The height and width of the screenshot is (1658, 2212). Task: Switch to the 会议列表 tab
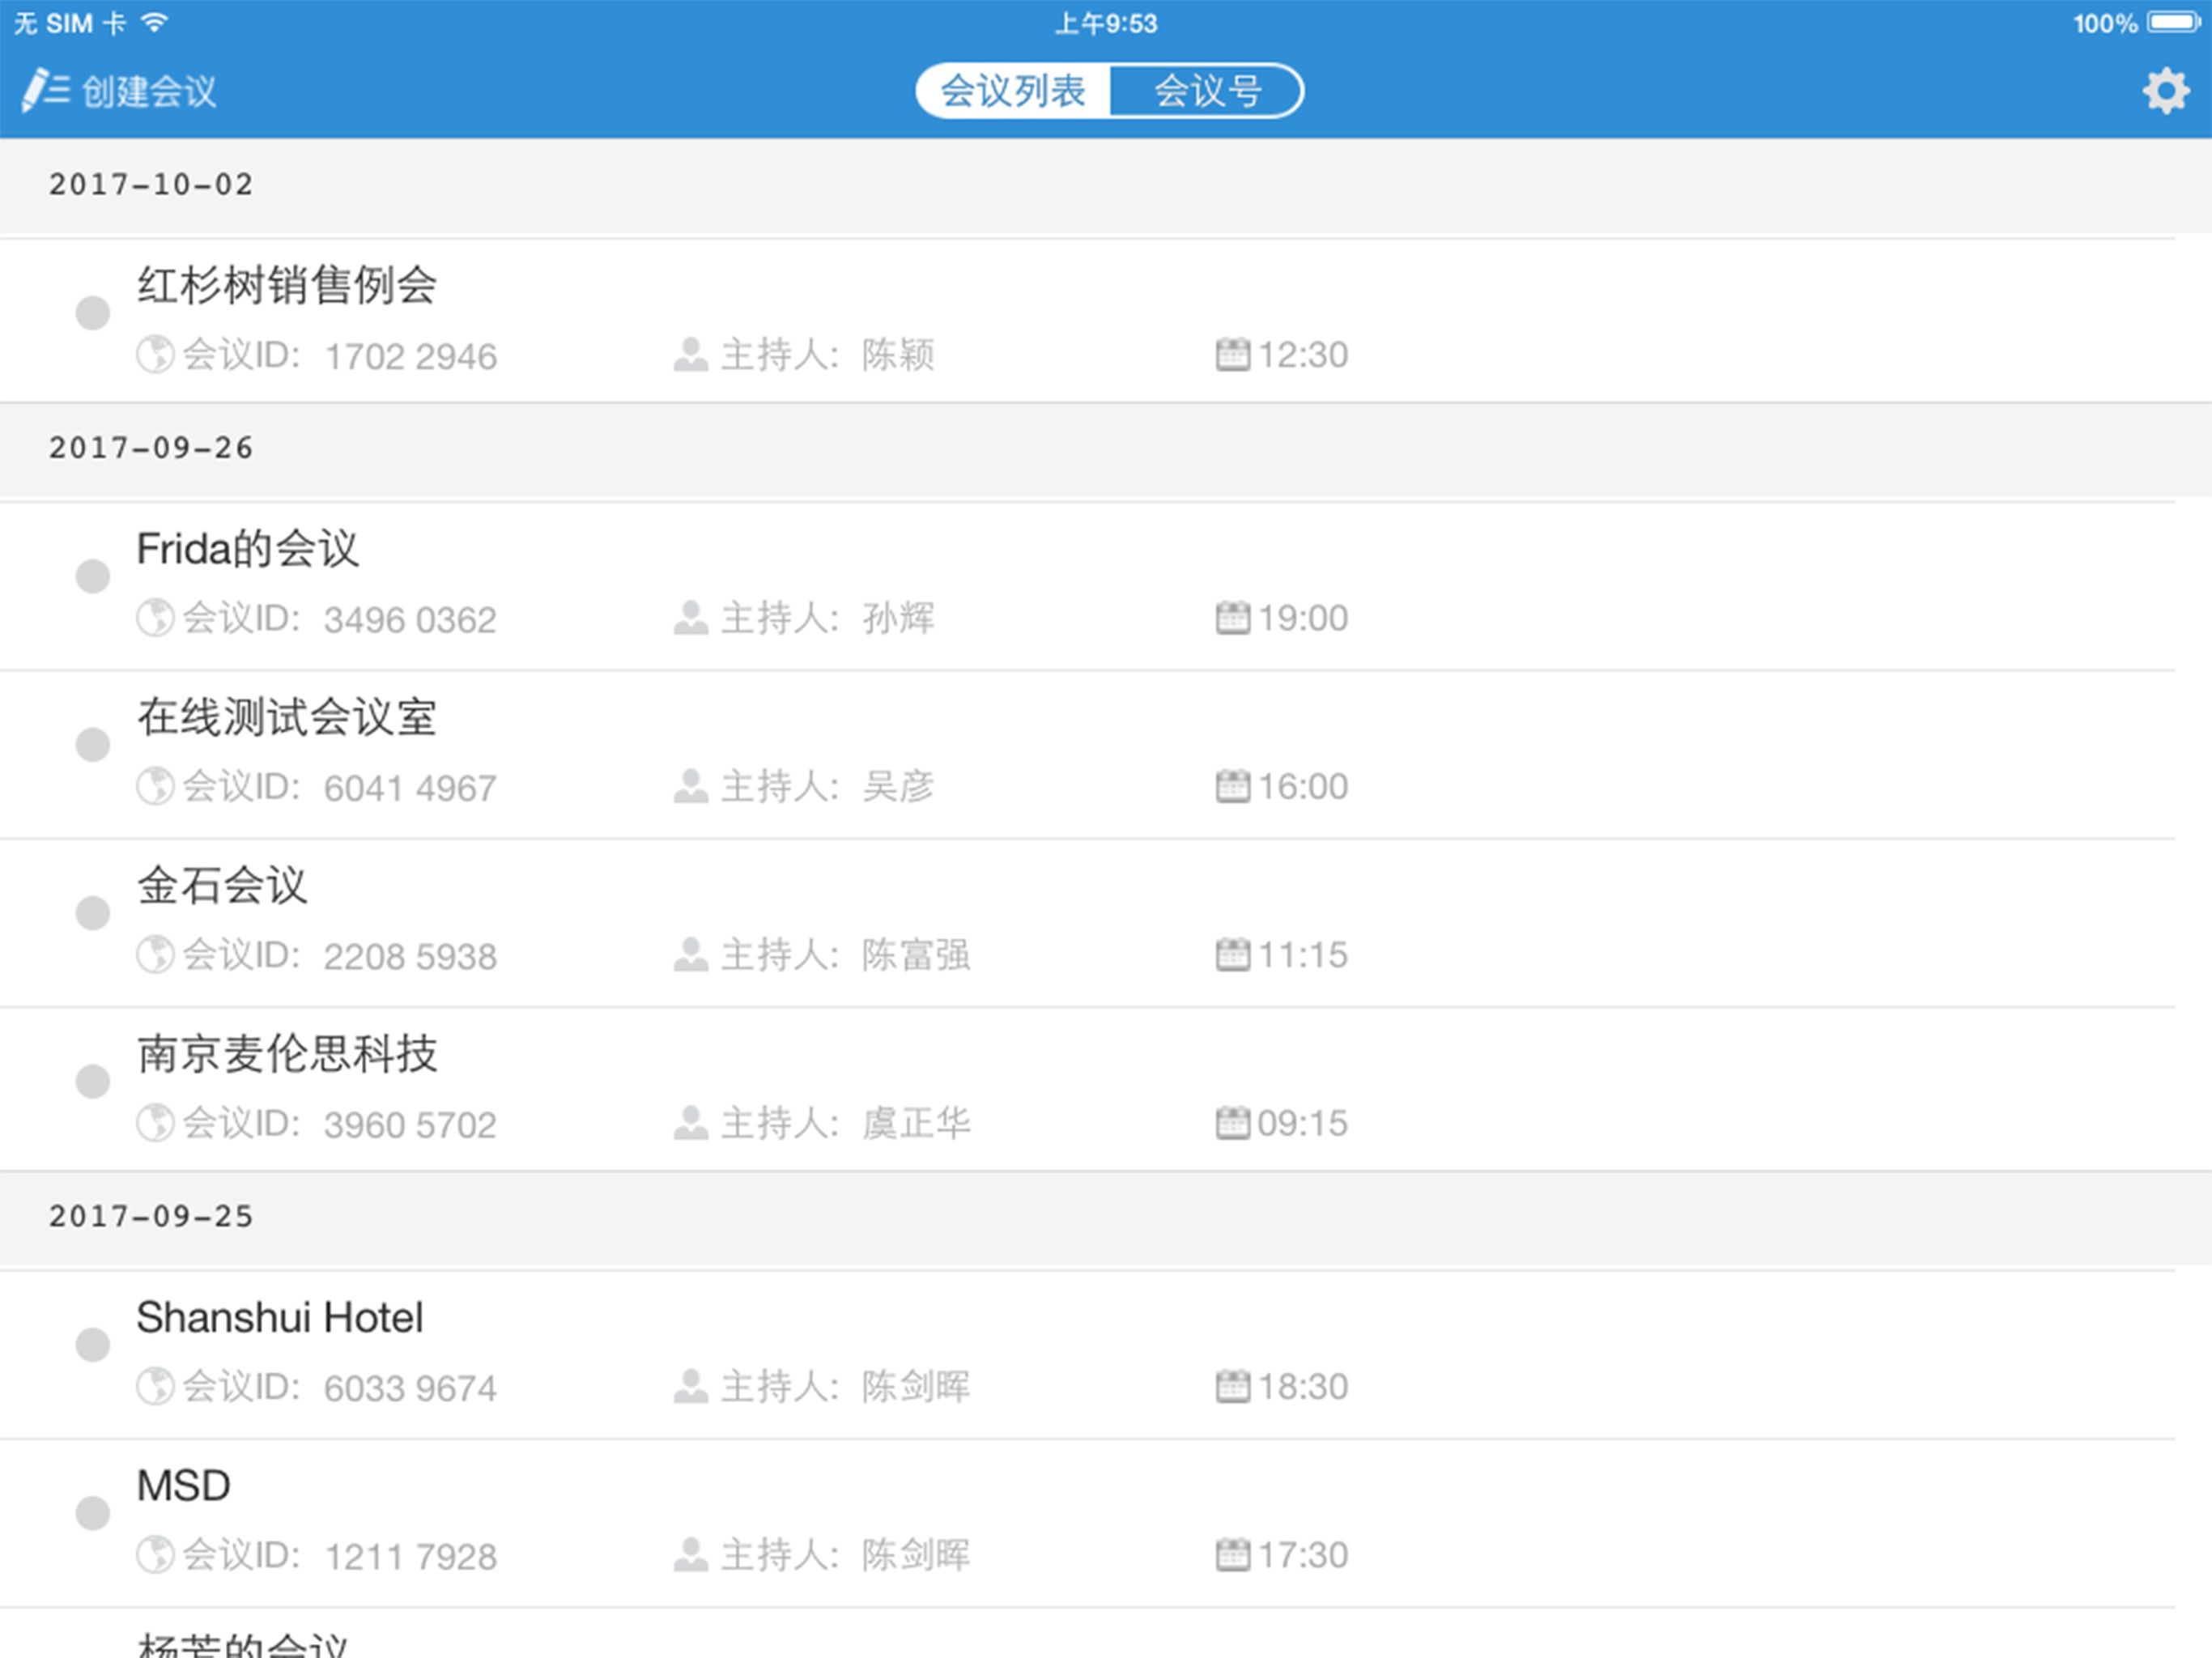tap(1012, 91)
